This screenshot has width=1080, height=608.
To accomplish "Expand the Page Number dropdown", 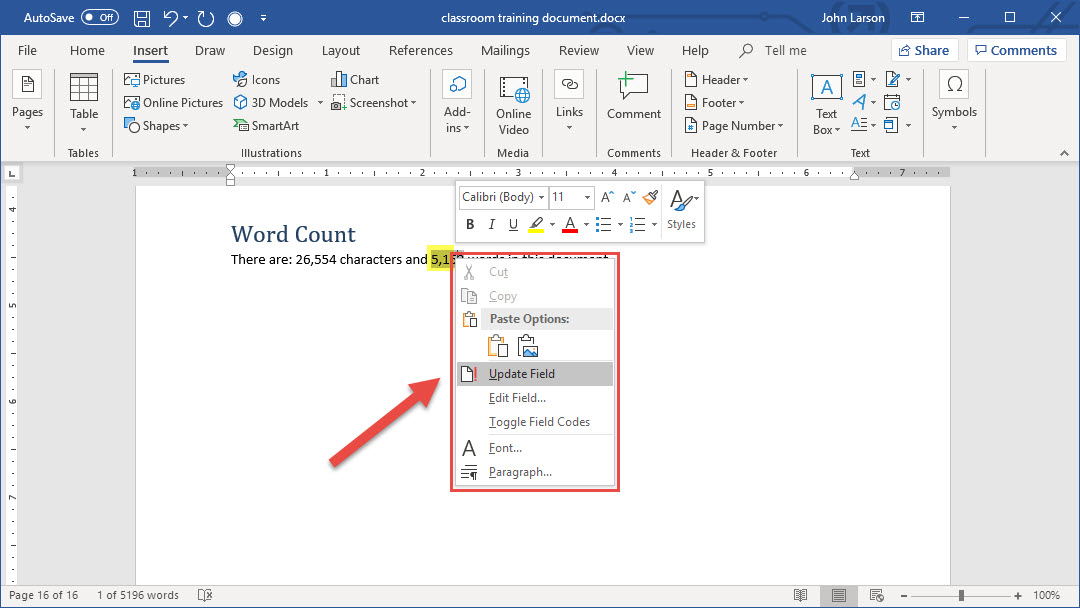I will coord(734,126).
